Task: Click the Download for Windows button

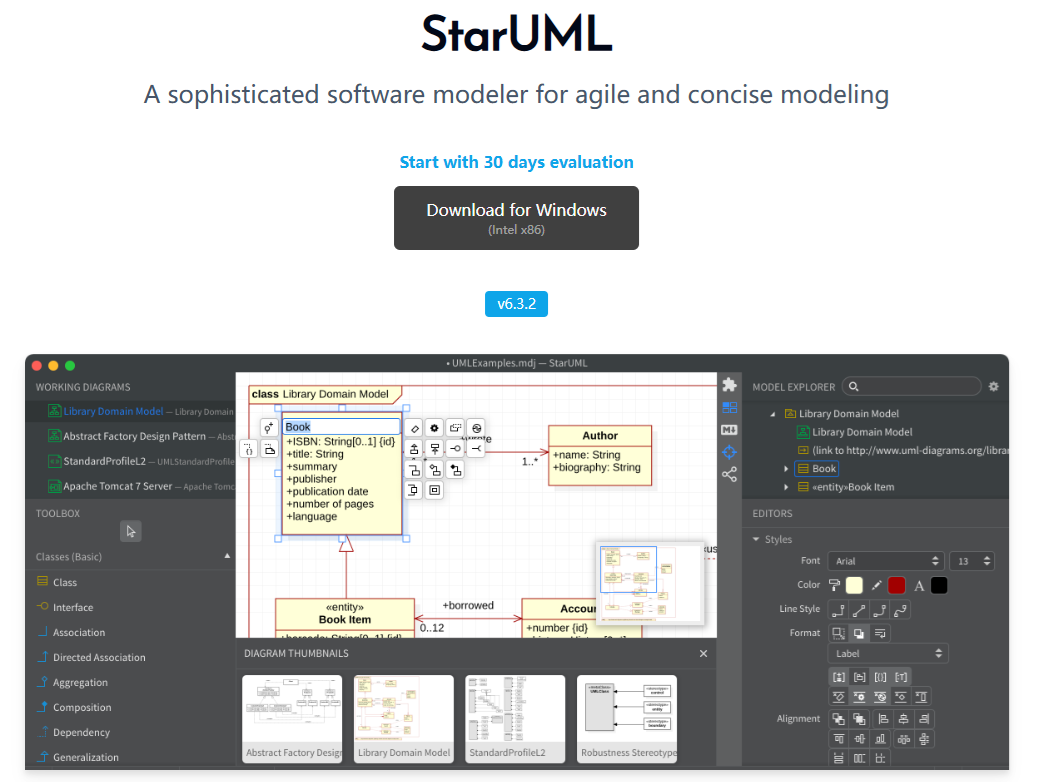Action: click(x=516, y=218)
